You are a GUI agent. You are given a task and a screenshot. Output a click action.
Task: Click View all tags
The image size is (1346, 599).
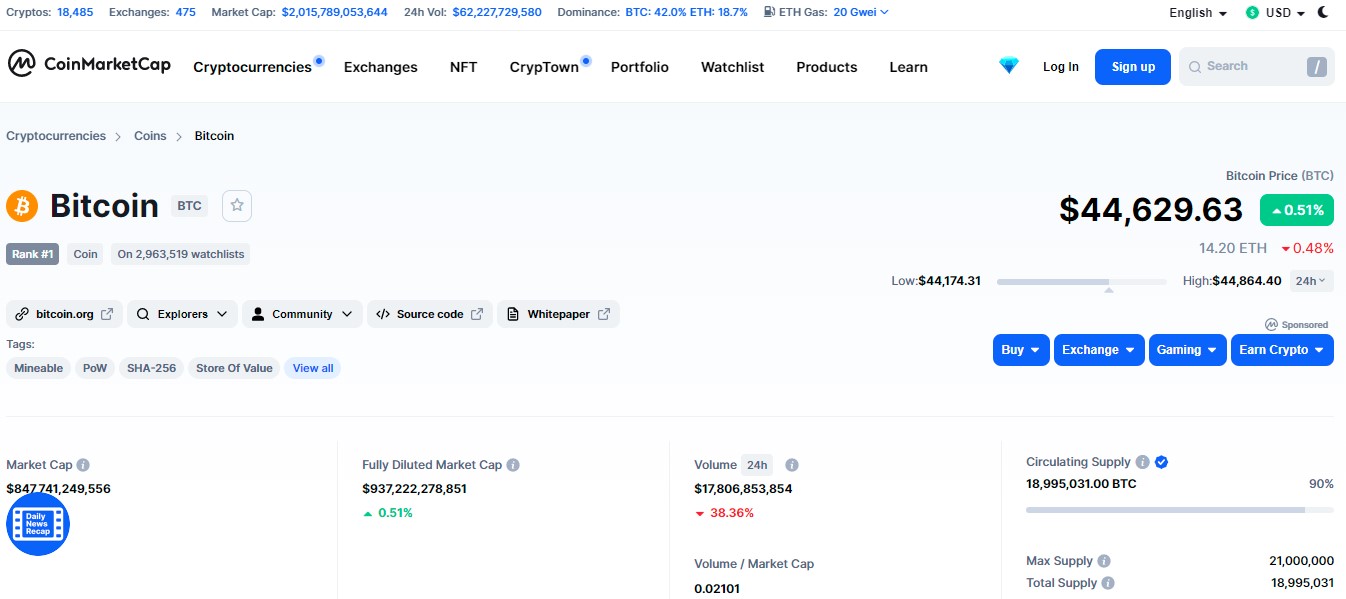[x=313, y=368]
